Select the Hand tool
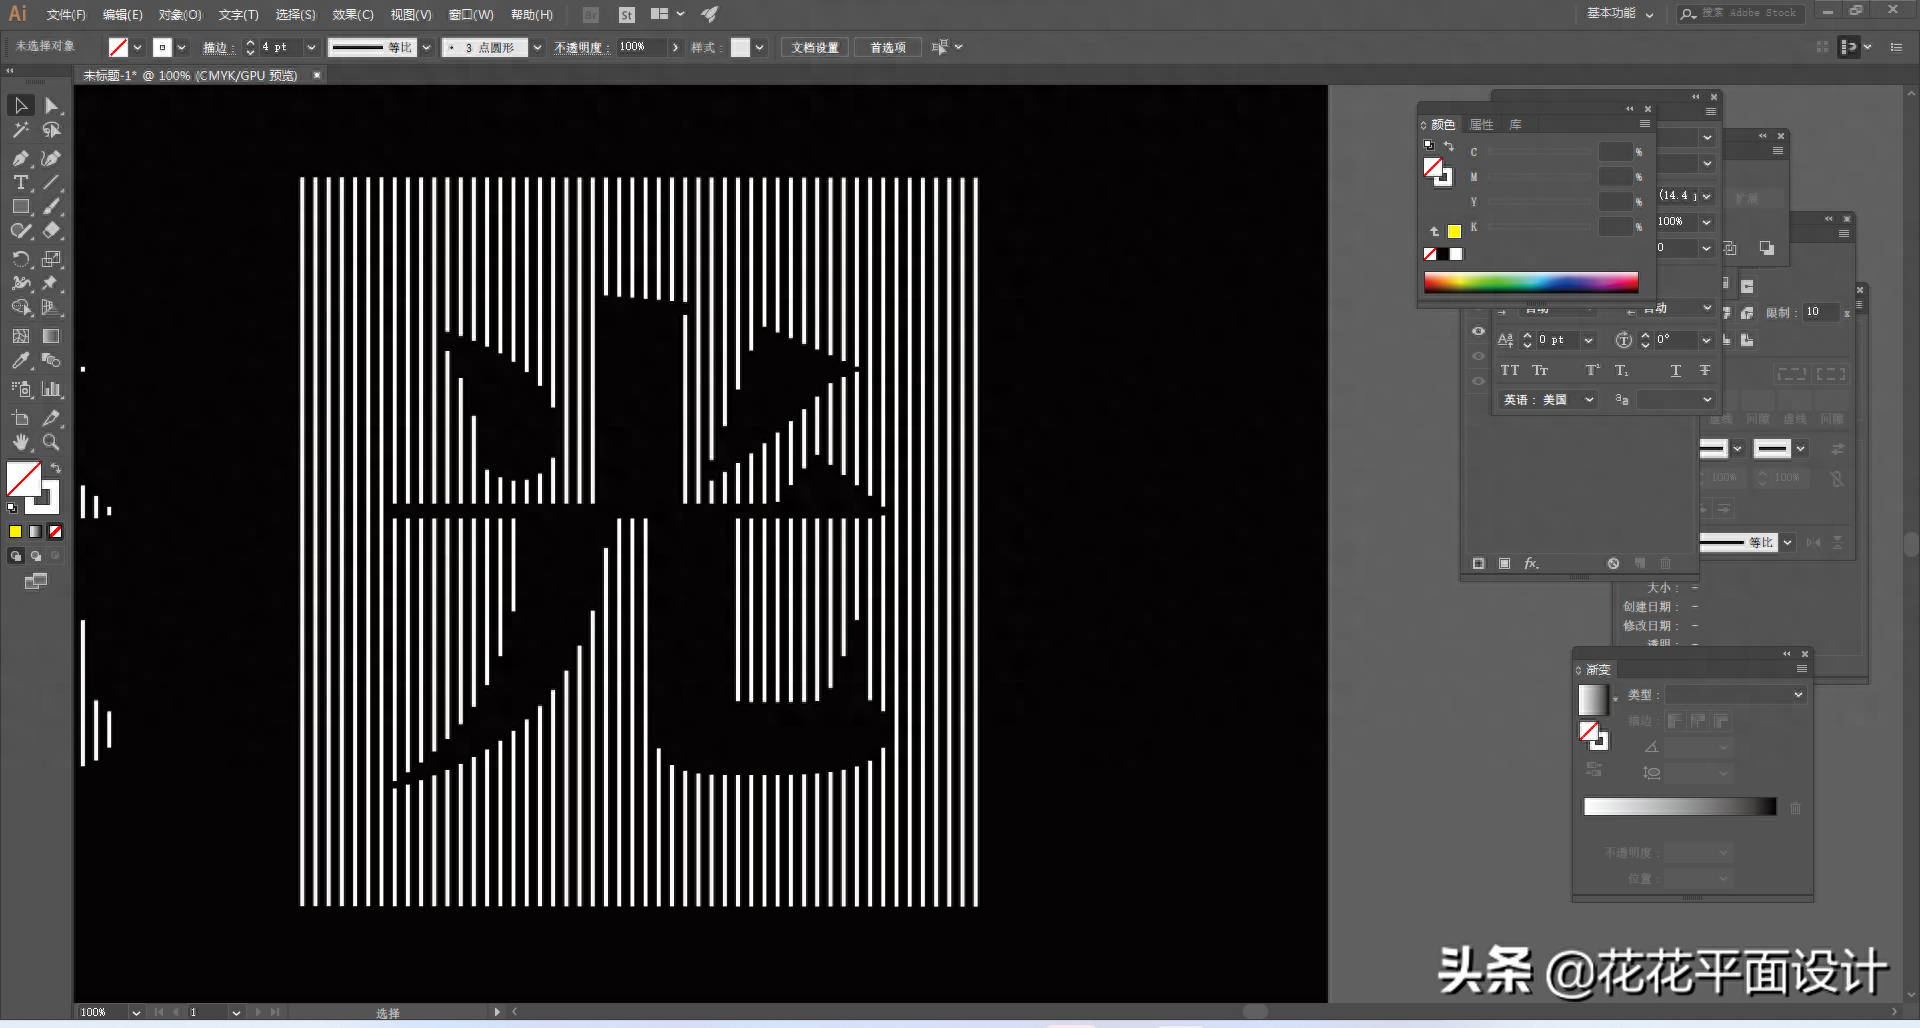The width and height of the screenshot is (1920, 1028). click(x=20, y=442)
